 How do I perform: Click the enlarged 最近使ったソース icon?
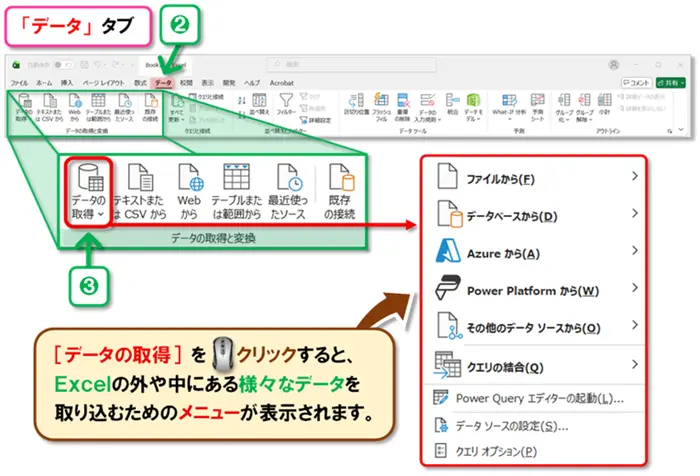289,177
